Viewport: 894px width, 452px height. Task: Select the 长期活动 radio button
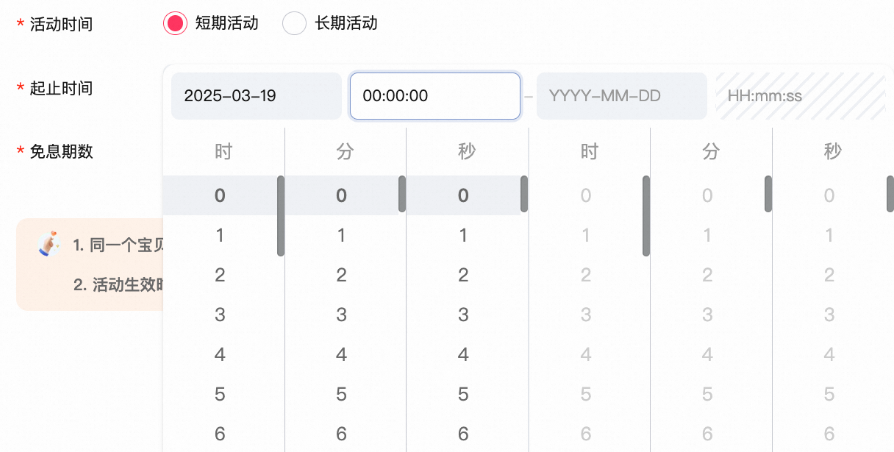[x=294, y=23]
